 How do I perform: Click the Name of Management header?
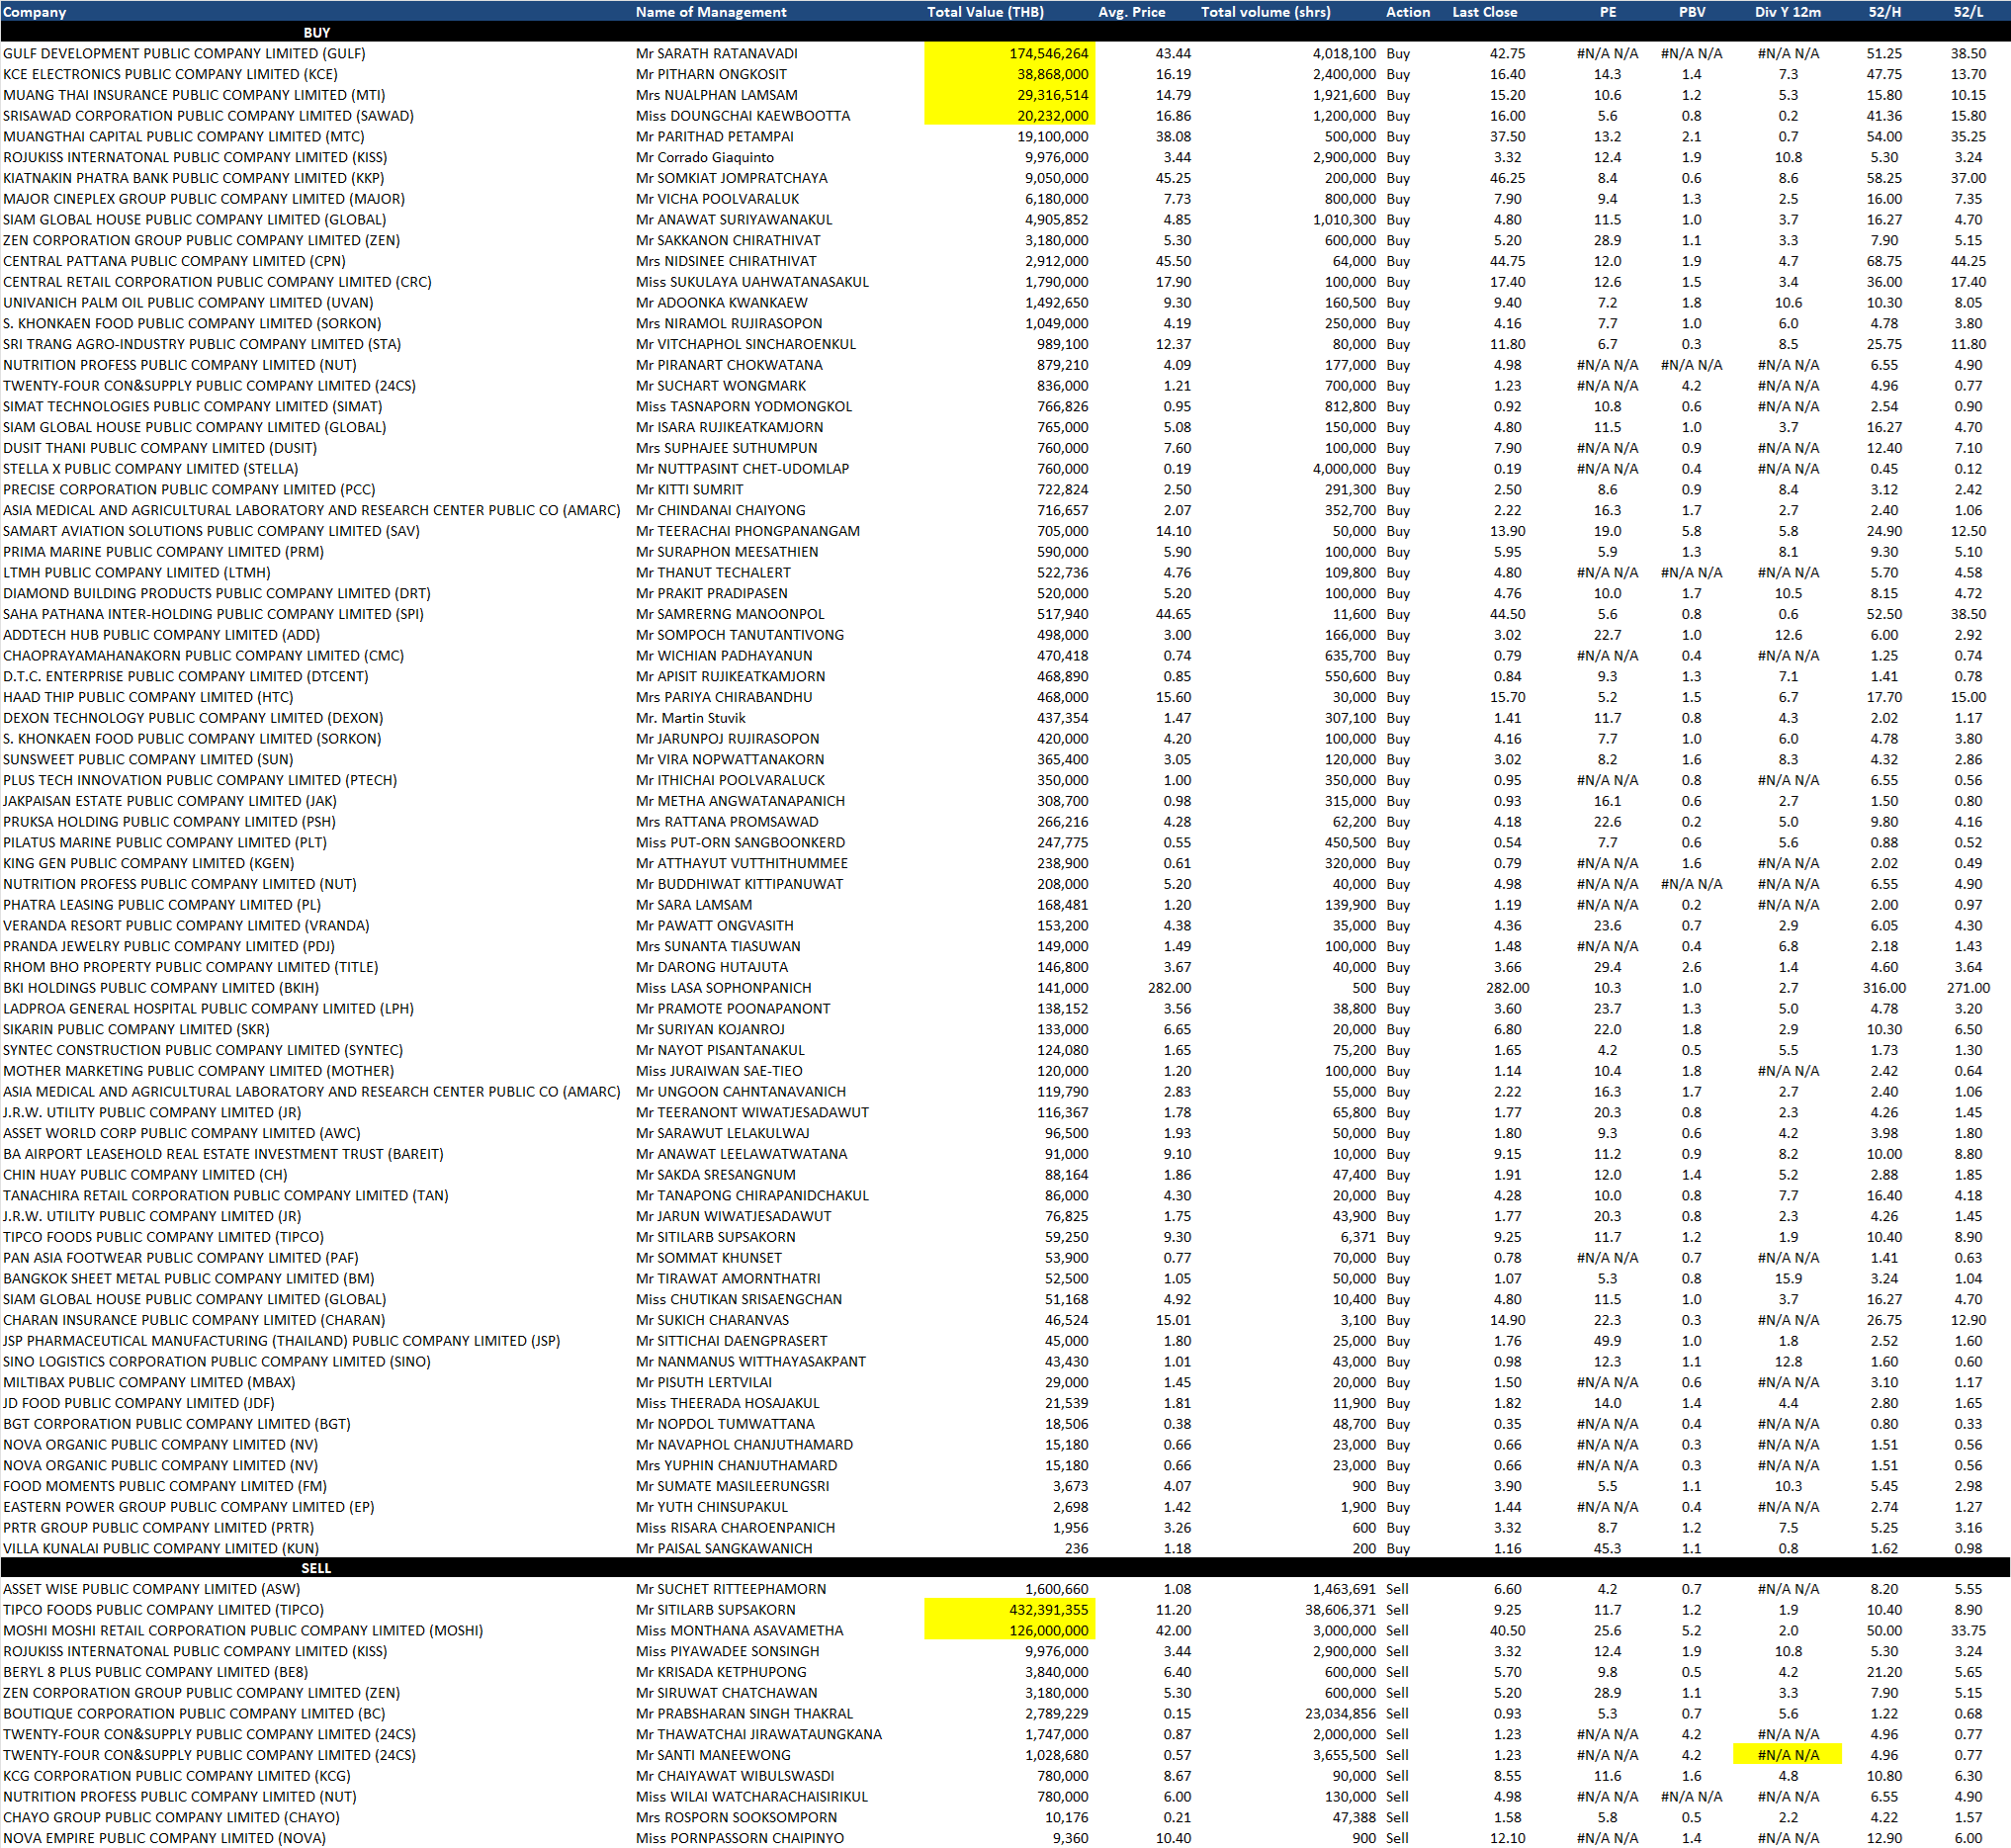711,12
